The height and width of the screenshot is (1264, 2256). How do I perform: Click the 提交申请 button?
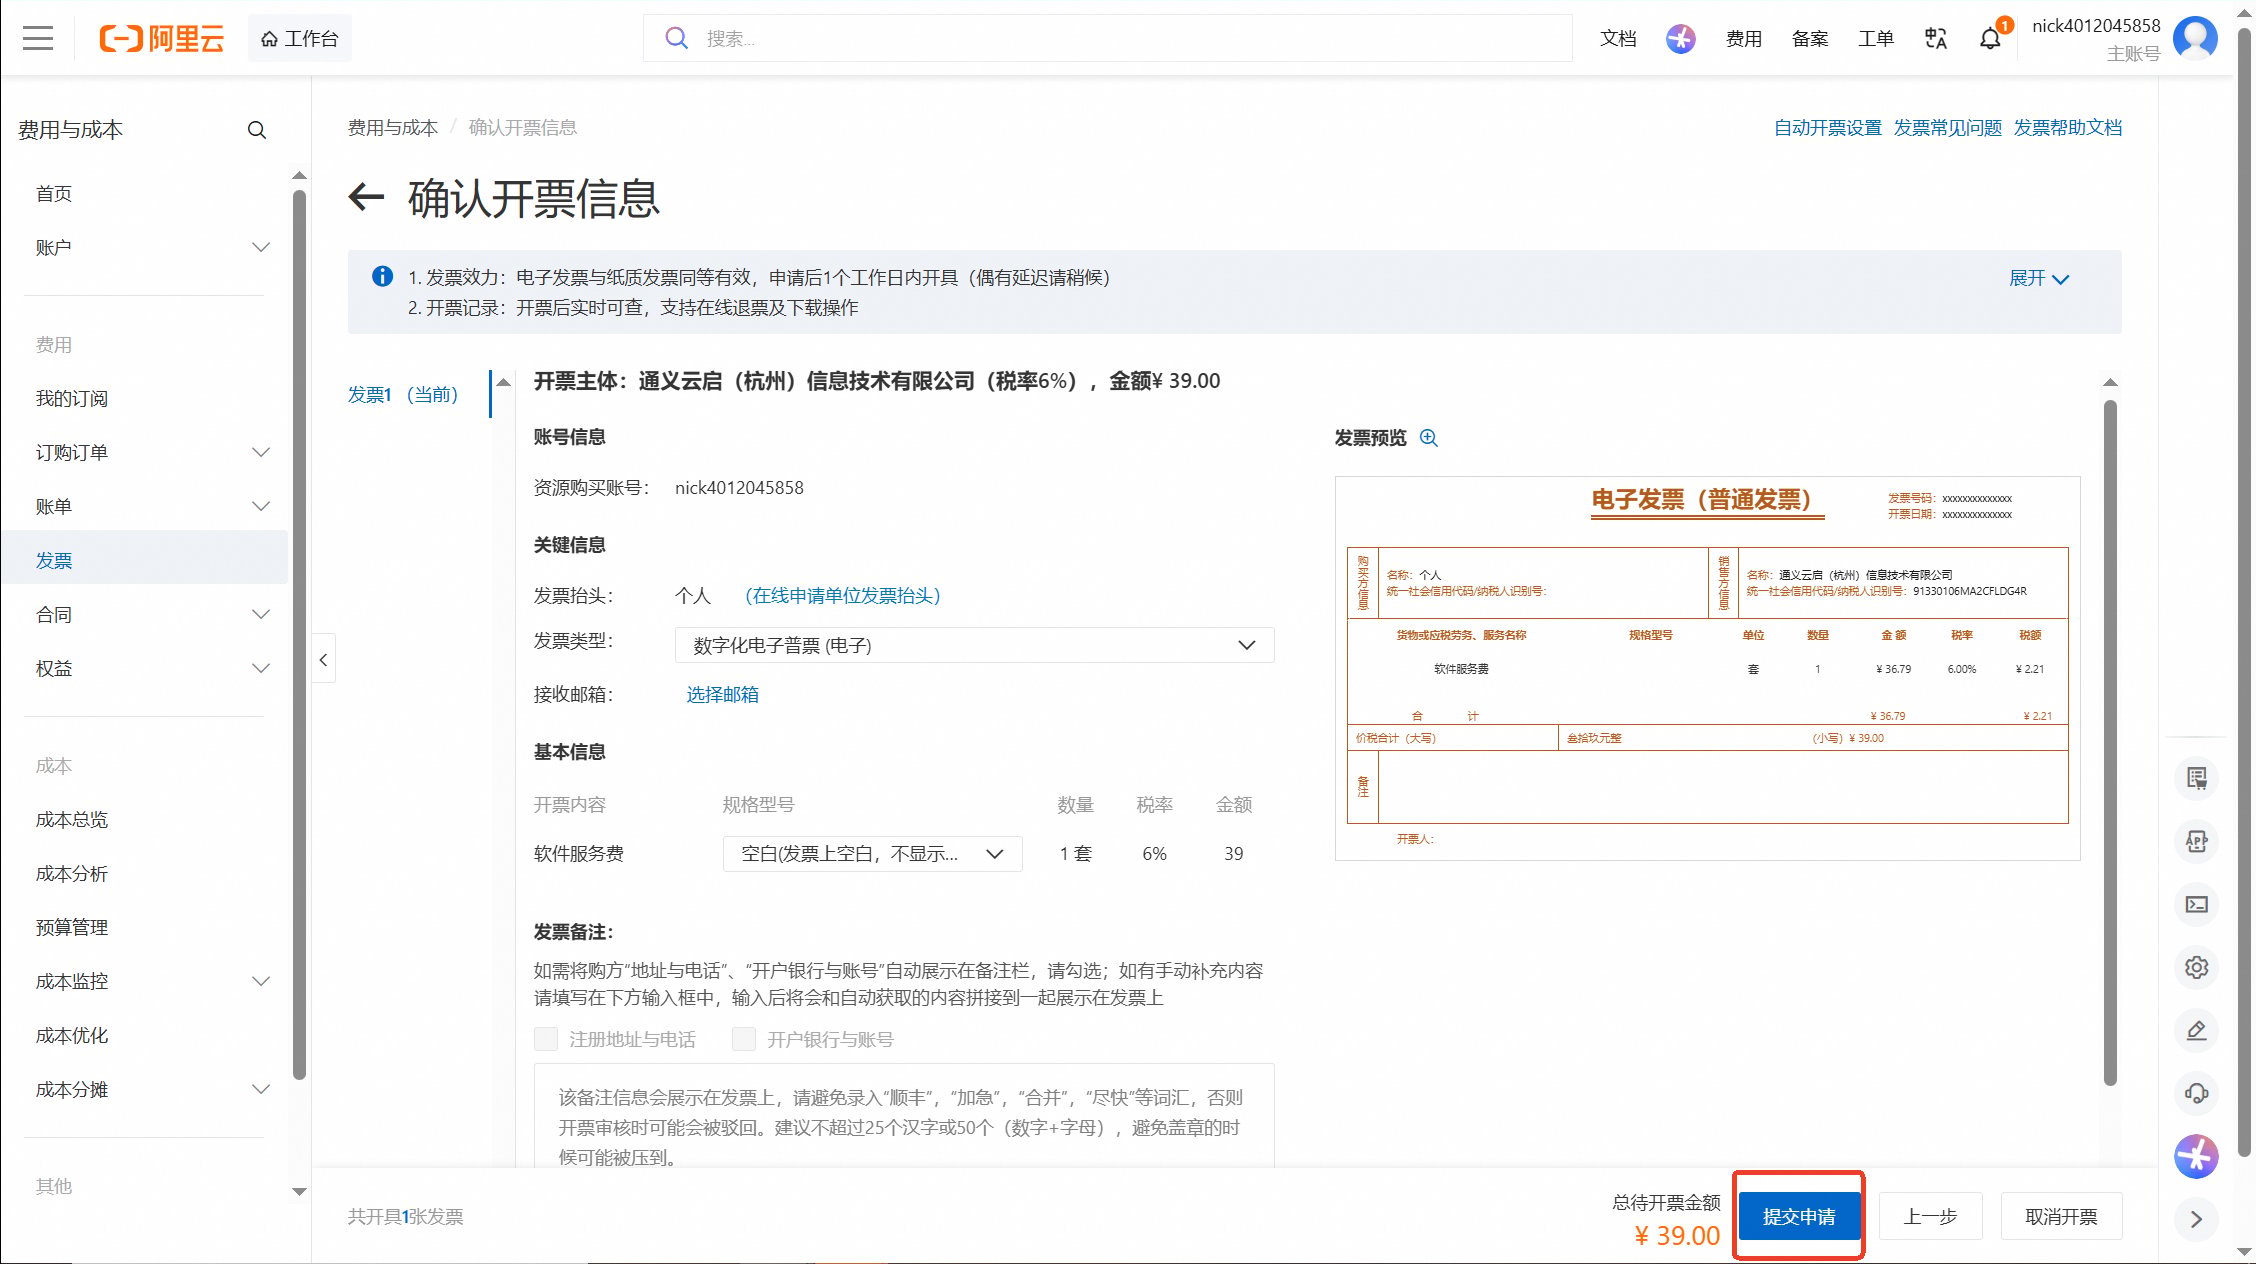click(1799, 1216)
